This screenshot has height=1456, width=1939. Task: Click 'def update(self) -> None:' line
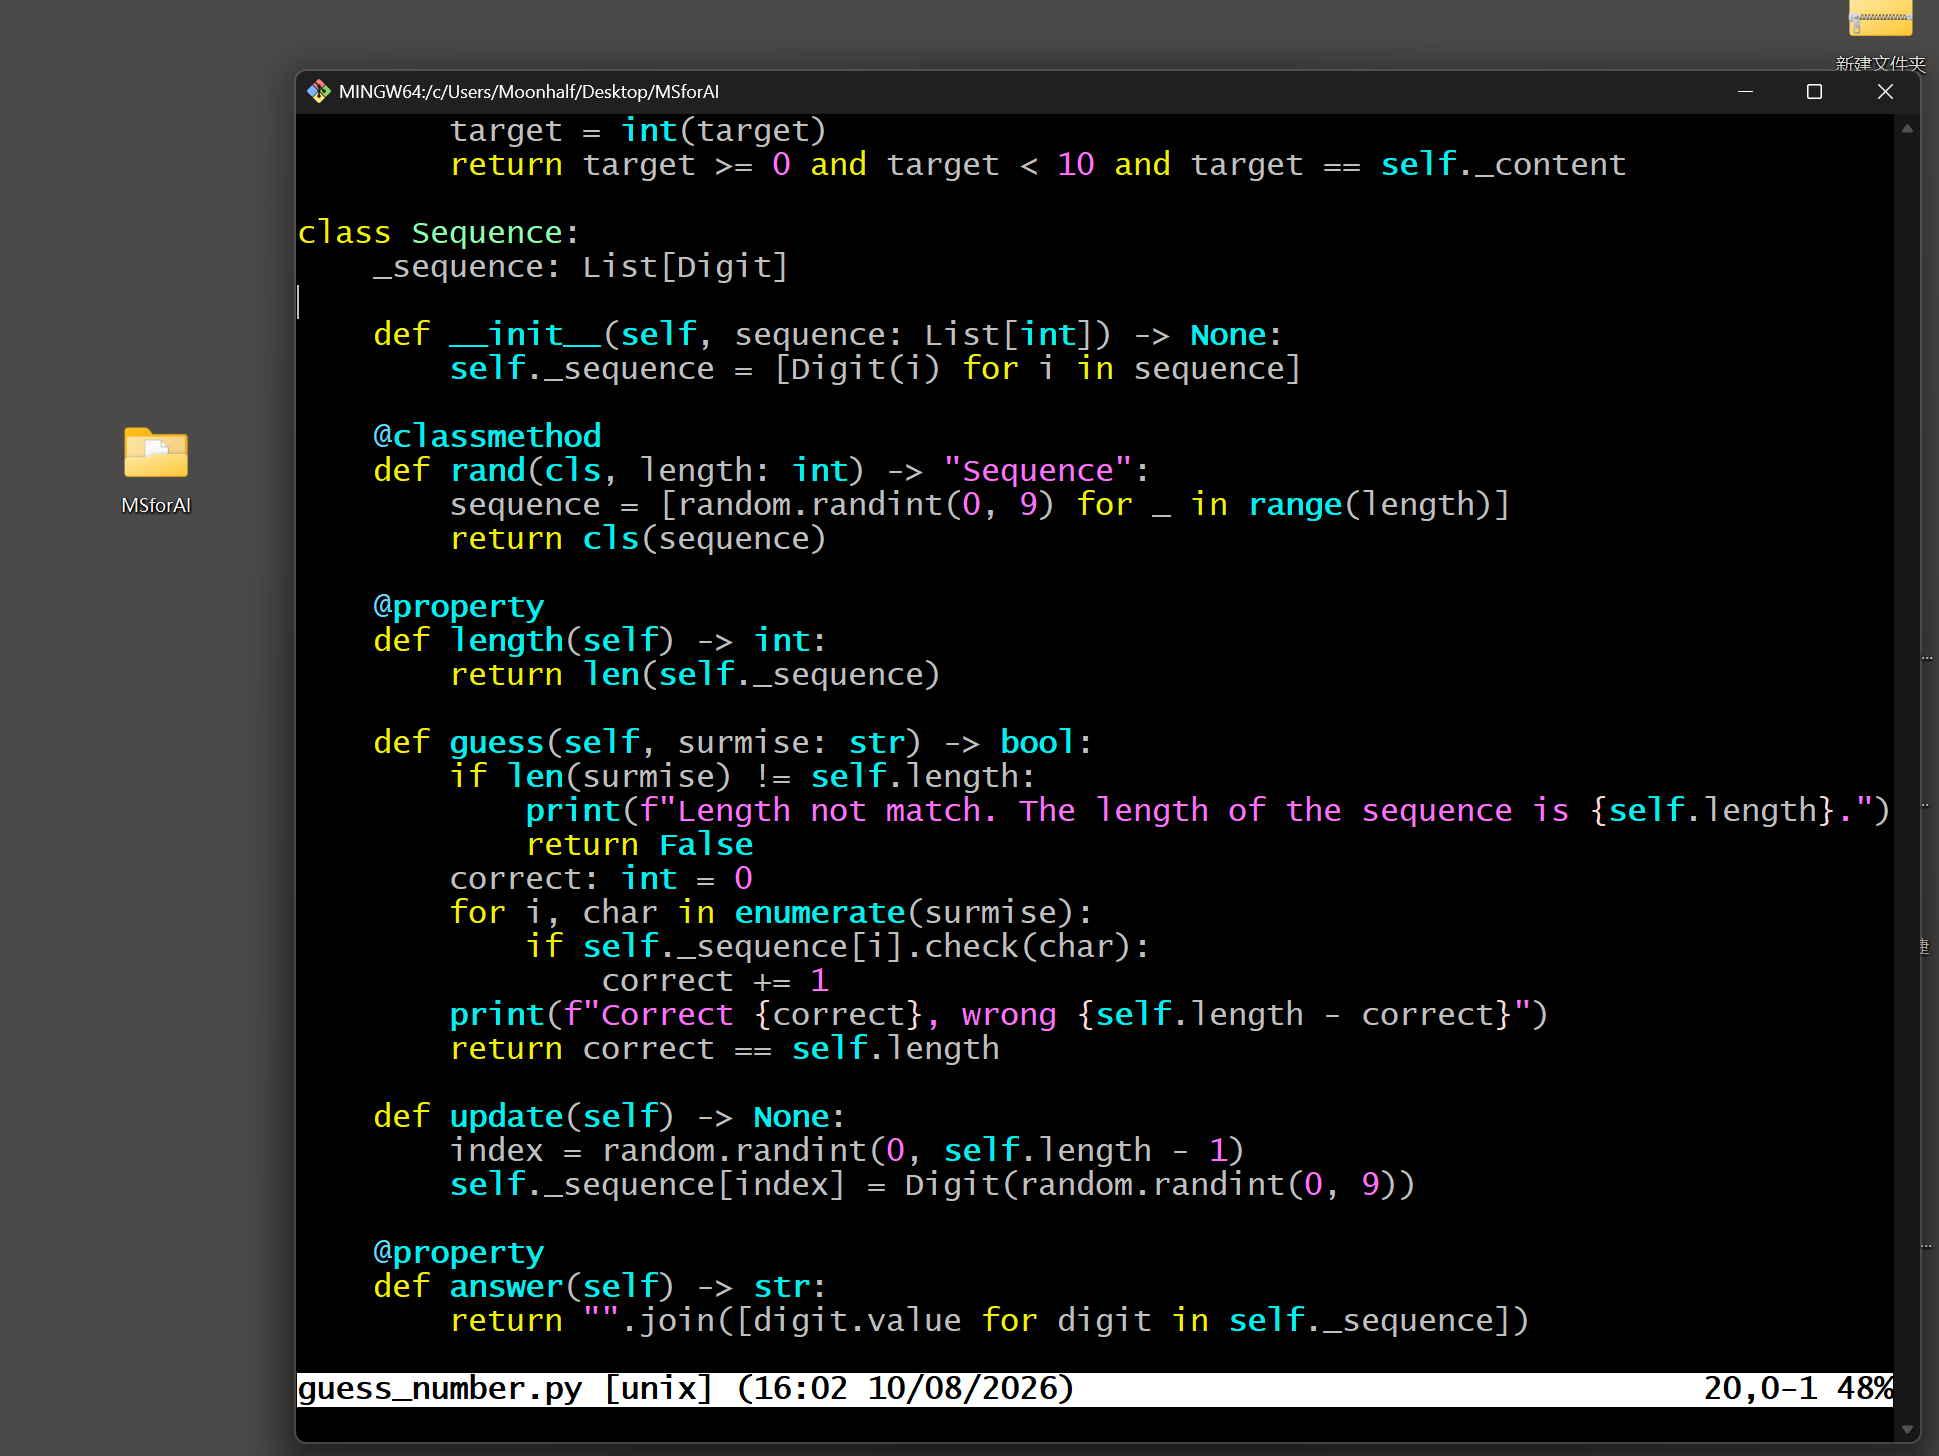tap(609, 1116)
